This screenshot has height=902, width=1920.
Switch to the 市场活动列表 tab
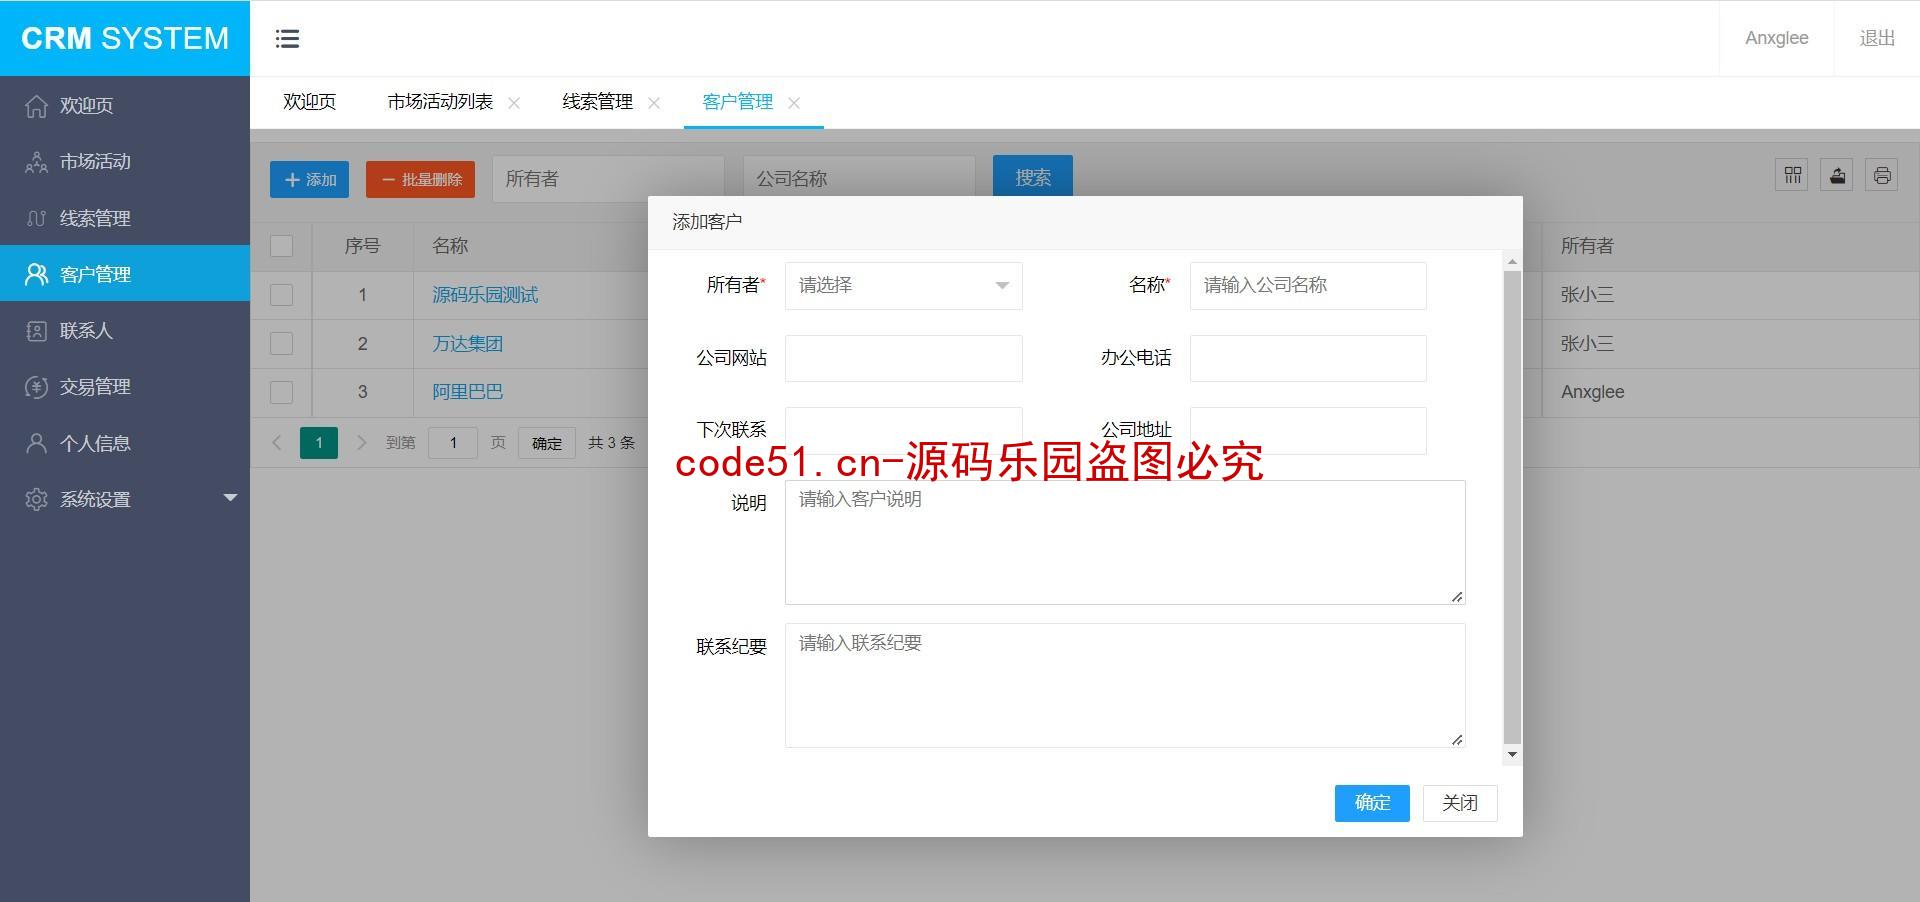coord(440,102)
